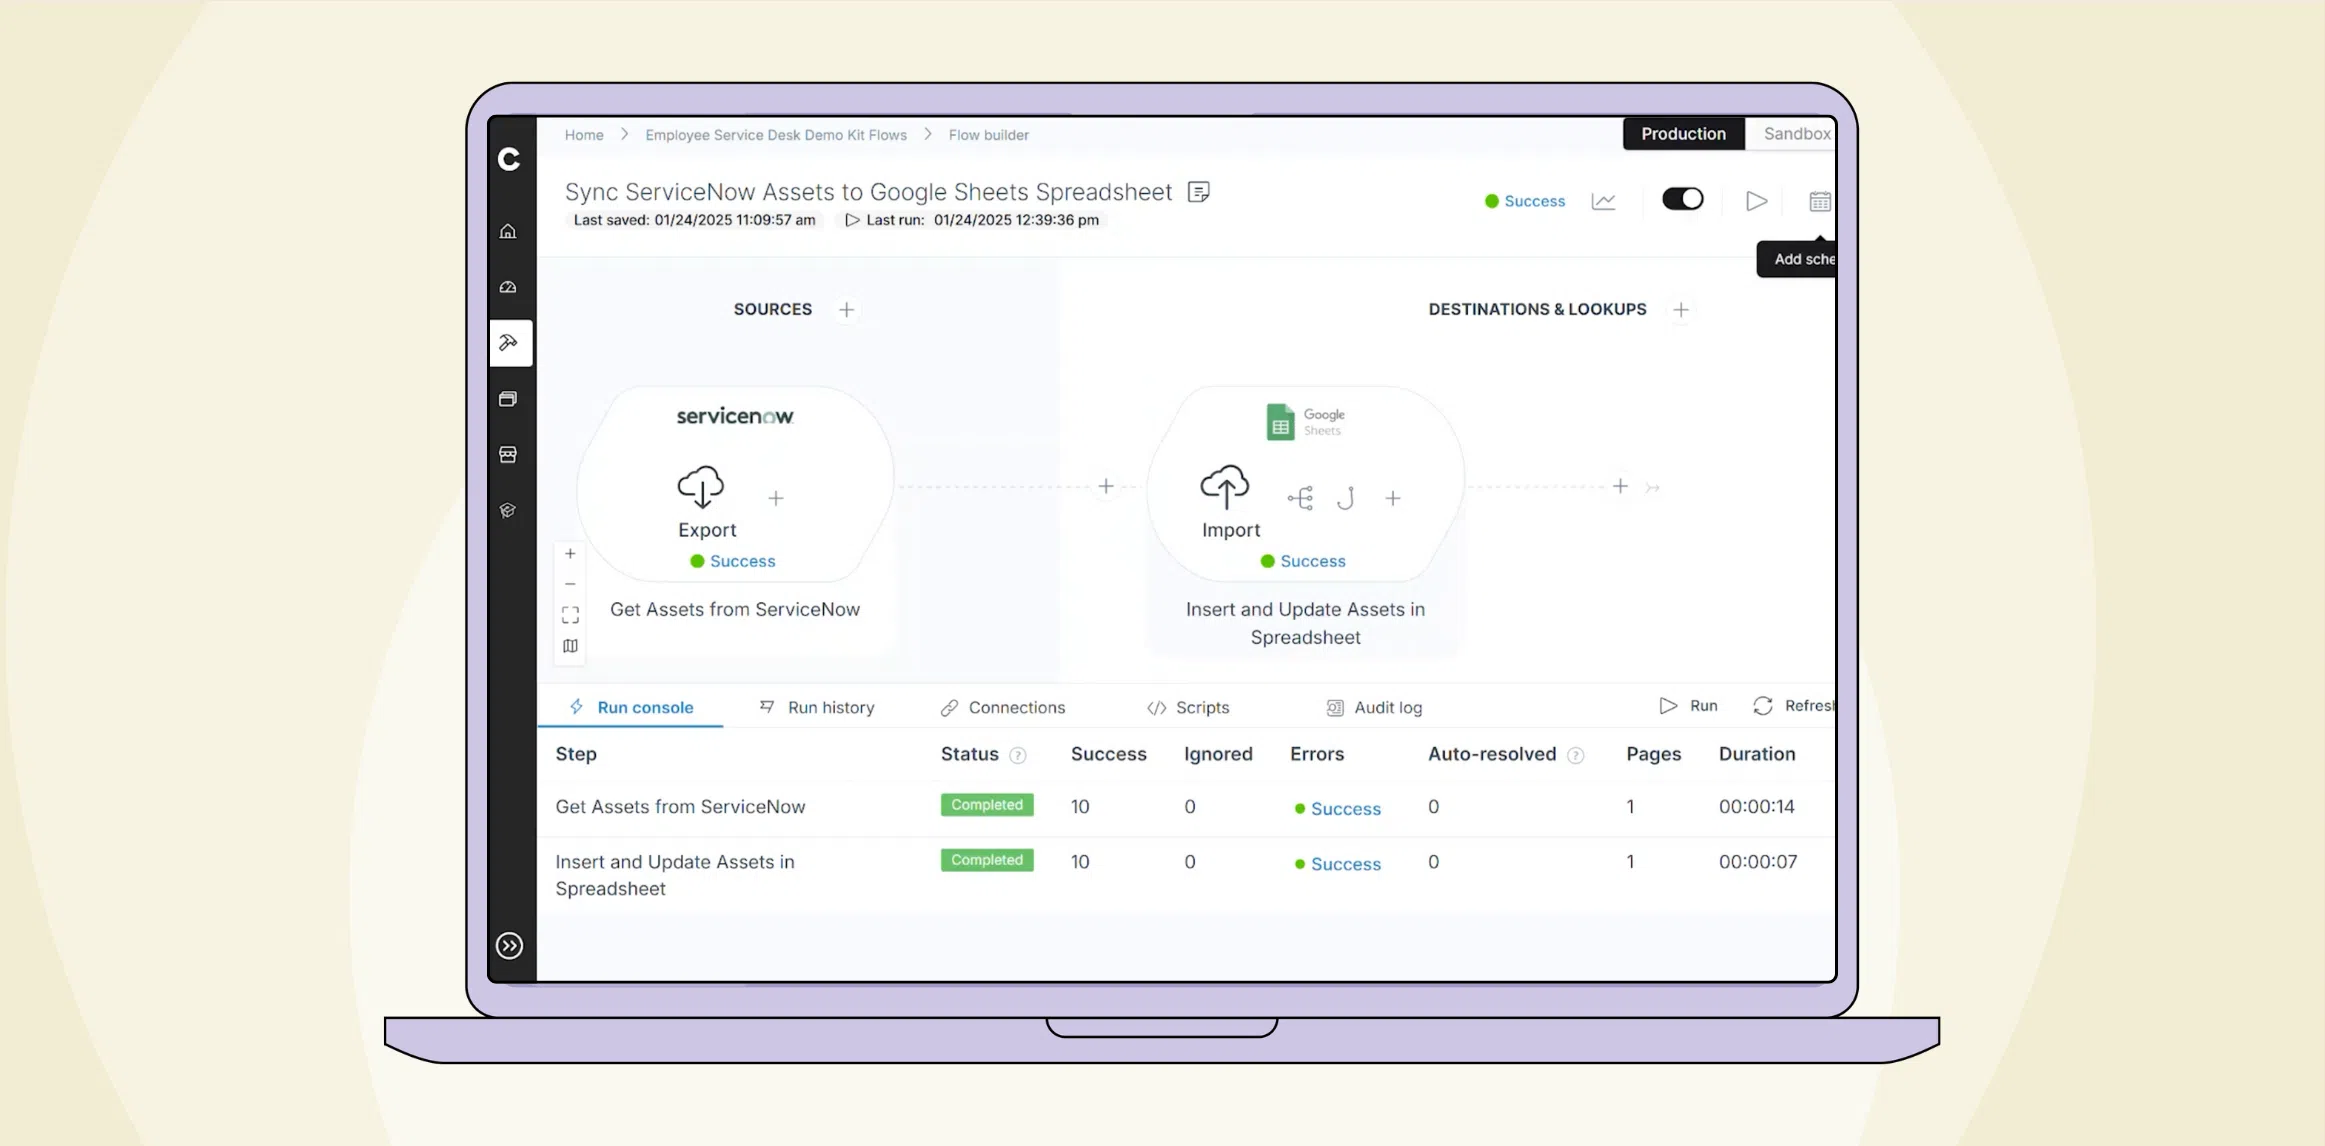Add a destination or lookup with plus
Image resolution: width=2325 pixels, height=1146 pixels.
[x=1681, y=310]
